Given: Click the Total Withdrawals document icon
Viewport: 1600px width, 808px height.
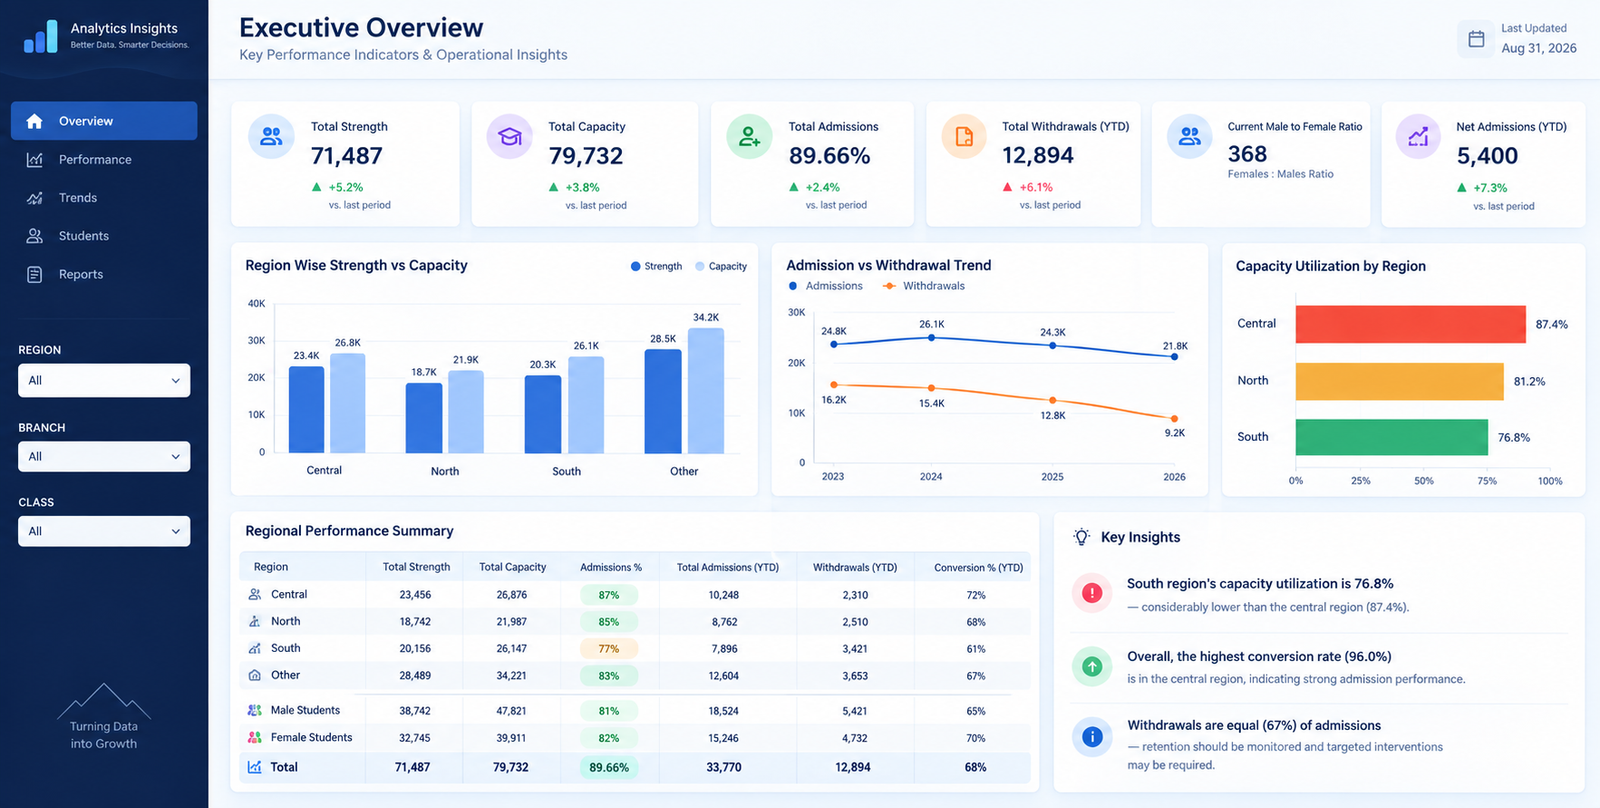Looking at the screenshot, I should coord(964,137).
